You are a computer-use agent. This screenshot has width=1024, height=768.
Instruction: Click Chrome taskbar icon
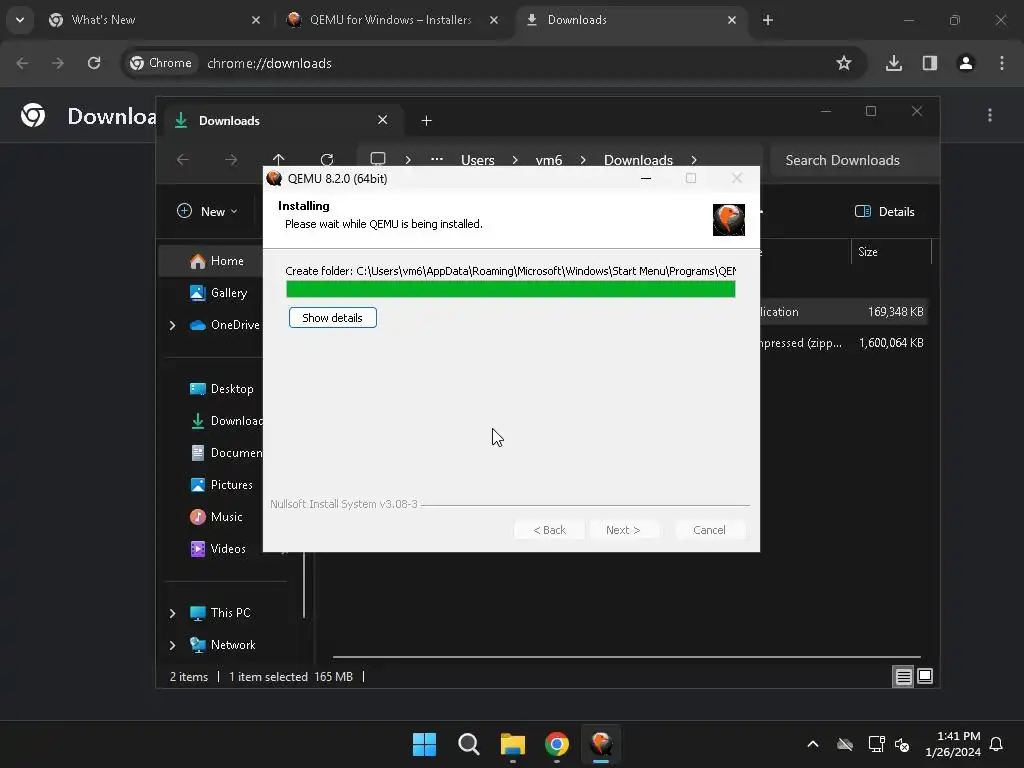click(556, 744)
